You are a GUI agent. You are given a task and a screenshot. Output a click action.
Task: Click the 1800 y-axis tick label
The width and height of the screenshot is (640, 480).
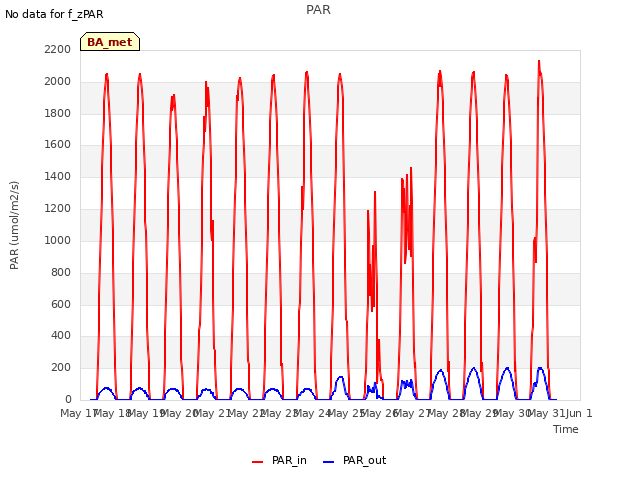[58, 113]
